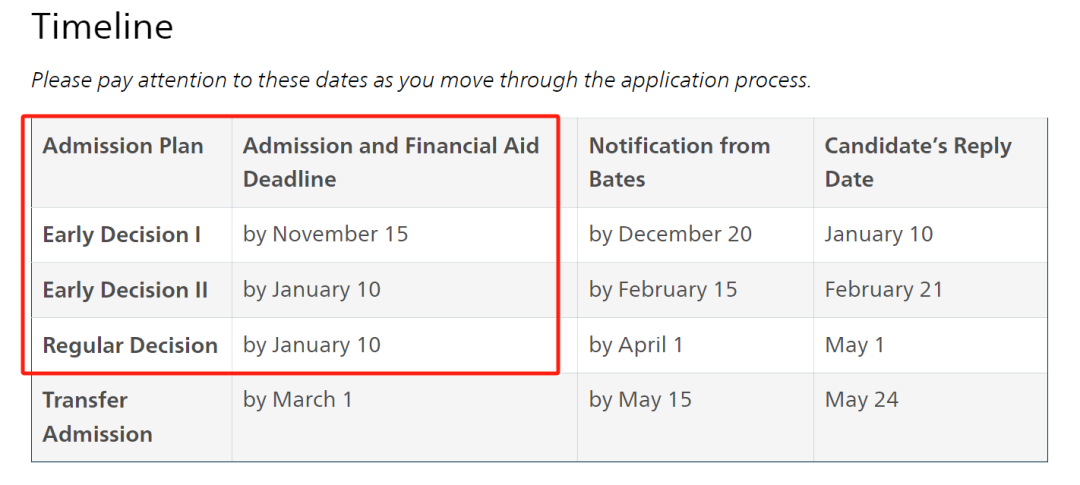Click the 'by December 20' notification cell
The image size is (1080, 485).
point(670,234)
